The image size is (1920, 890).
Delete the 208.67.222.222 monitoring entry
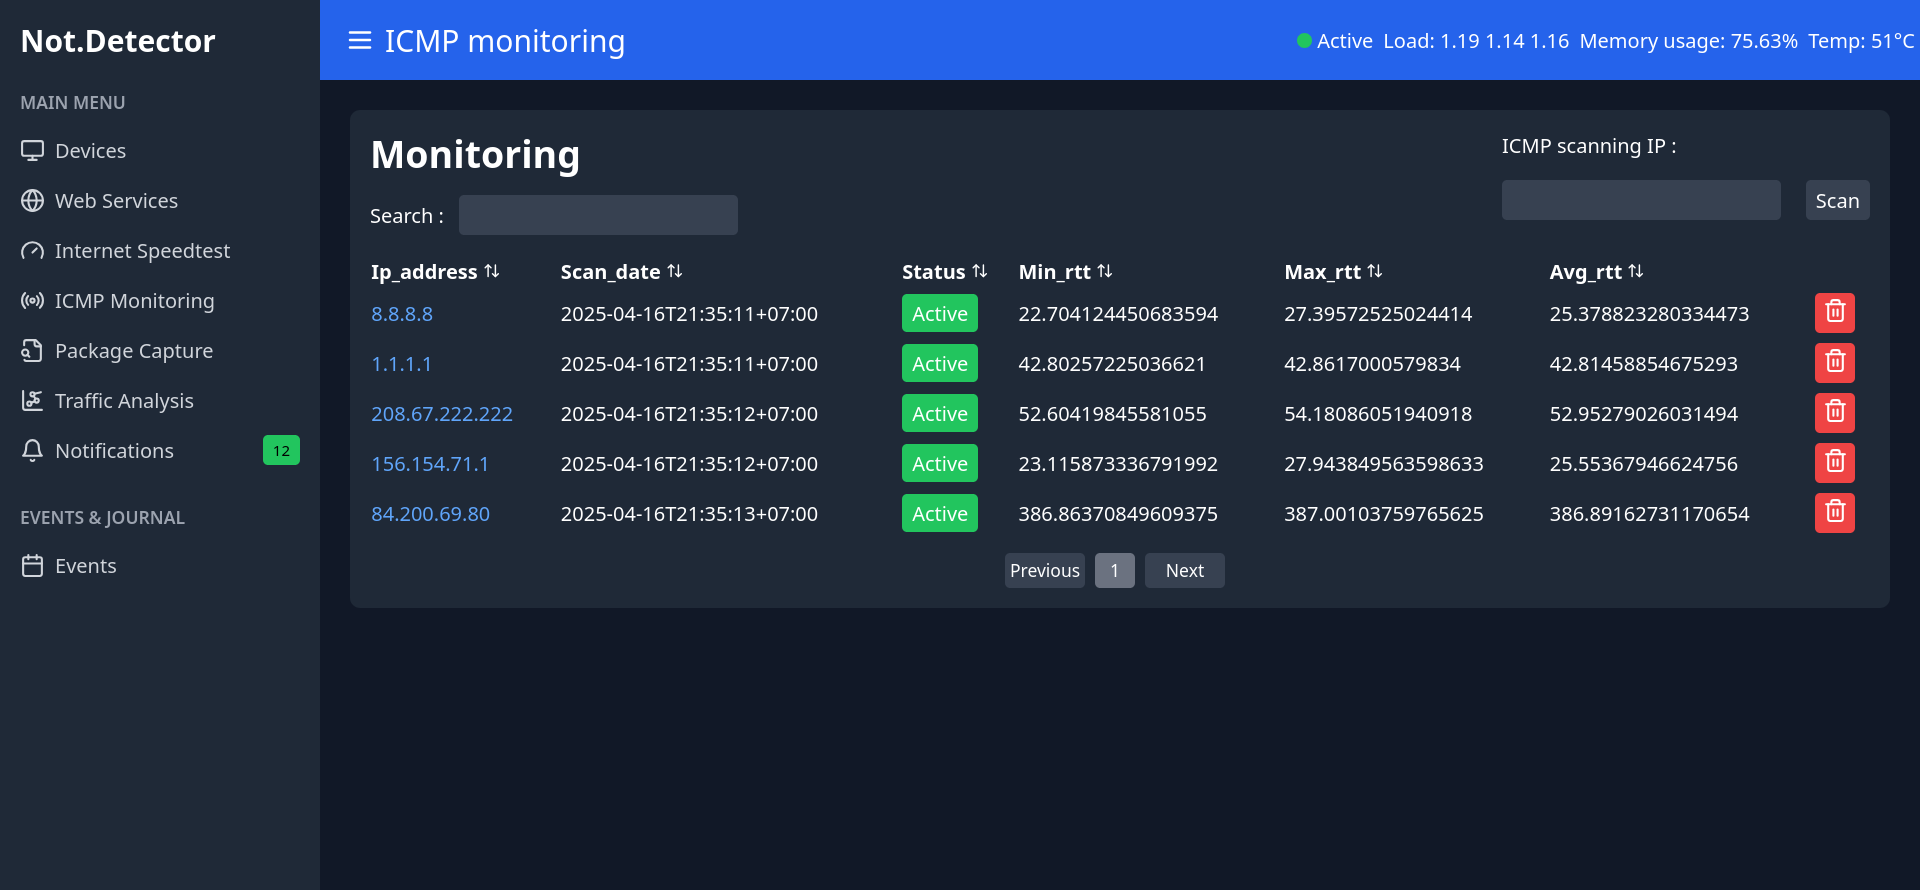(1835, 413)
